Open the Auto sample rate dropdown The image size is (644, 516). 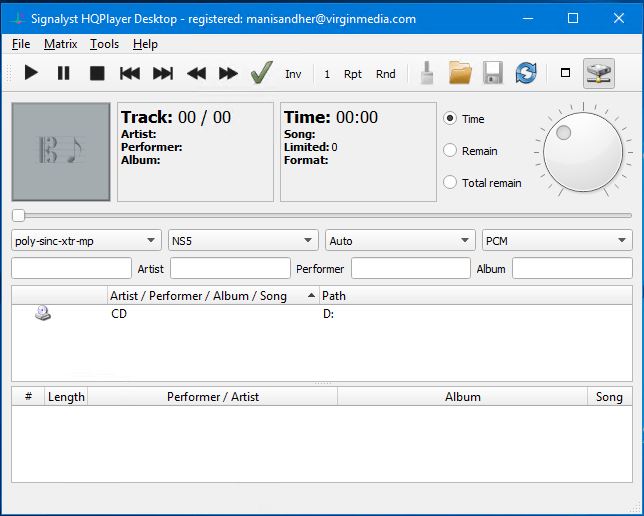[400, 241]
